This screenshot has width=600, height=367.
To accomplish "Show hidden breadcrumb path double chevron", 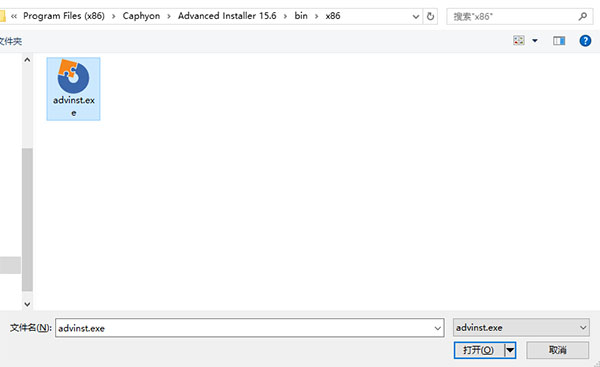I will (14, 16).
